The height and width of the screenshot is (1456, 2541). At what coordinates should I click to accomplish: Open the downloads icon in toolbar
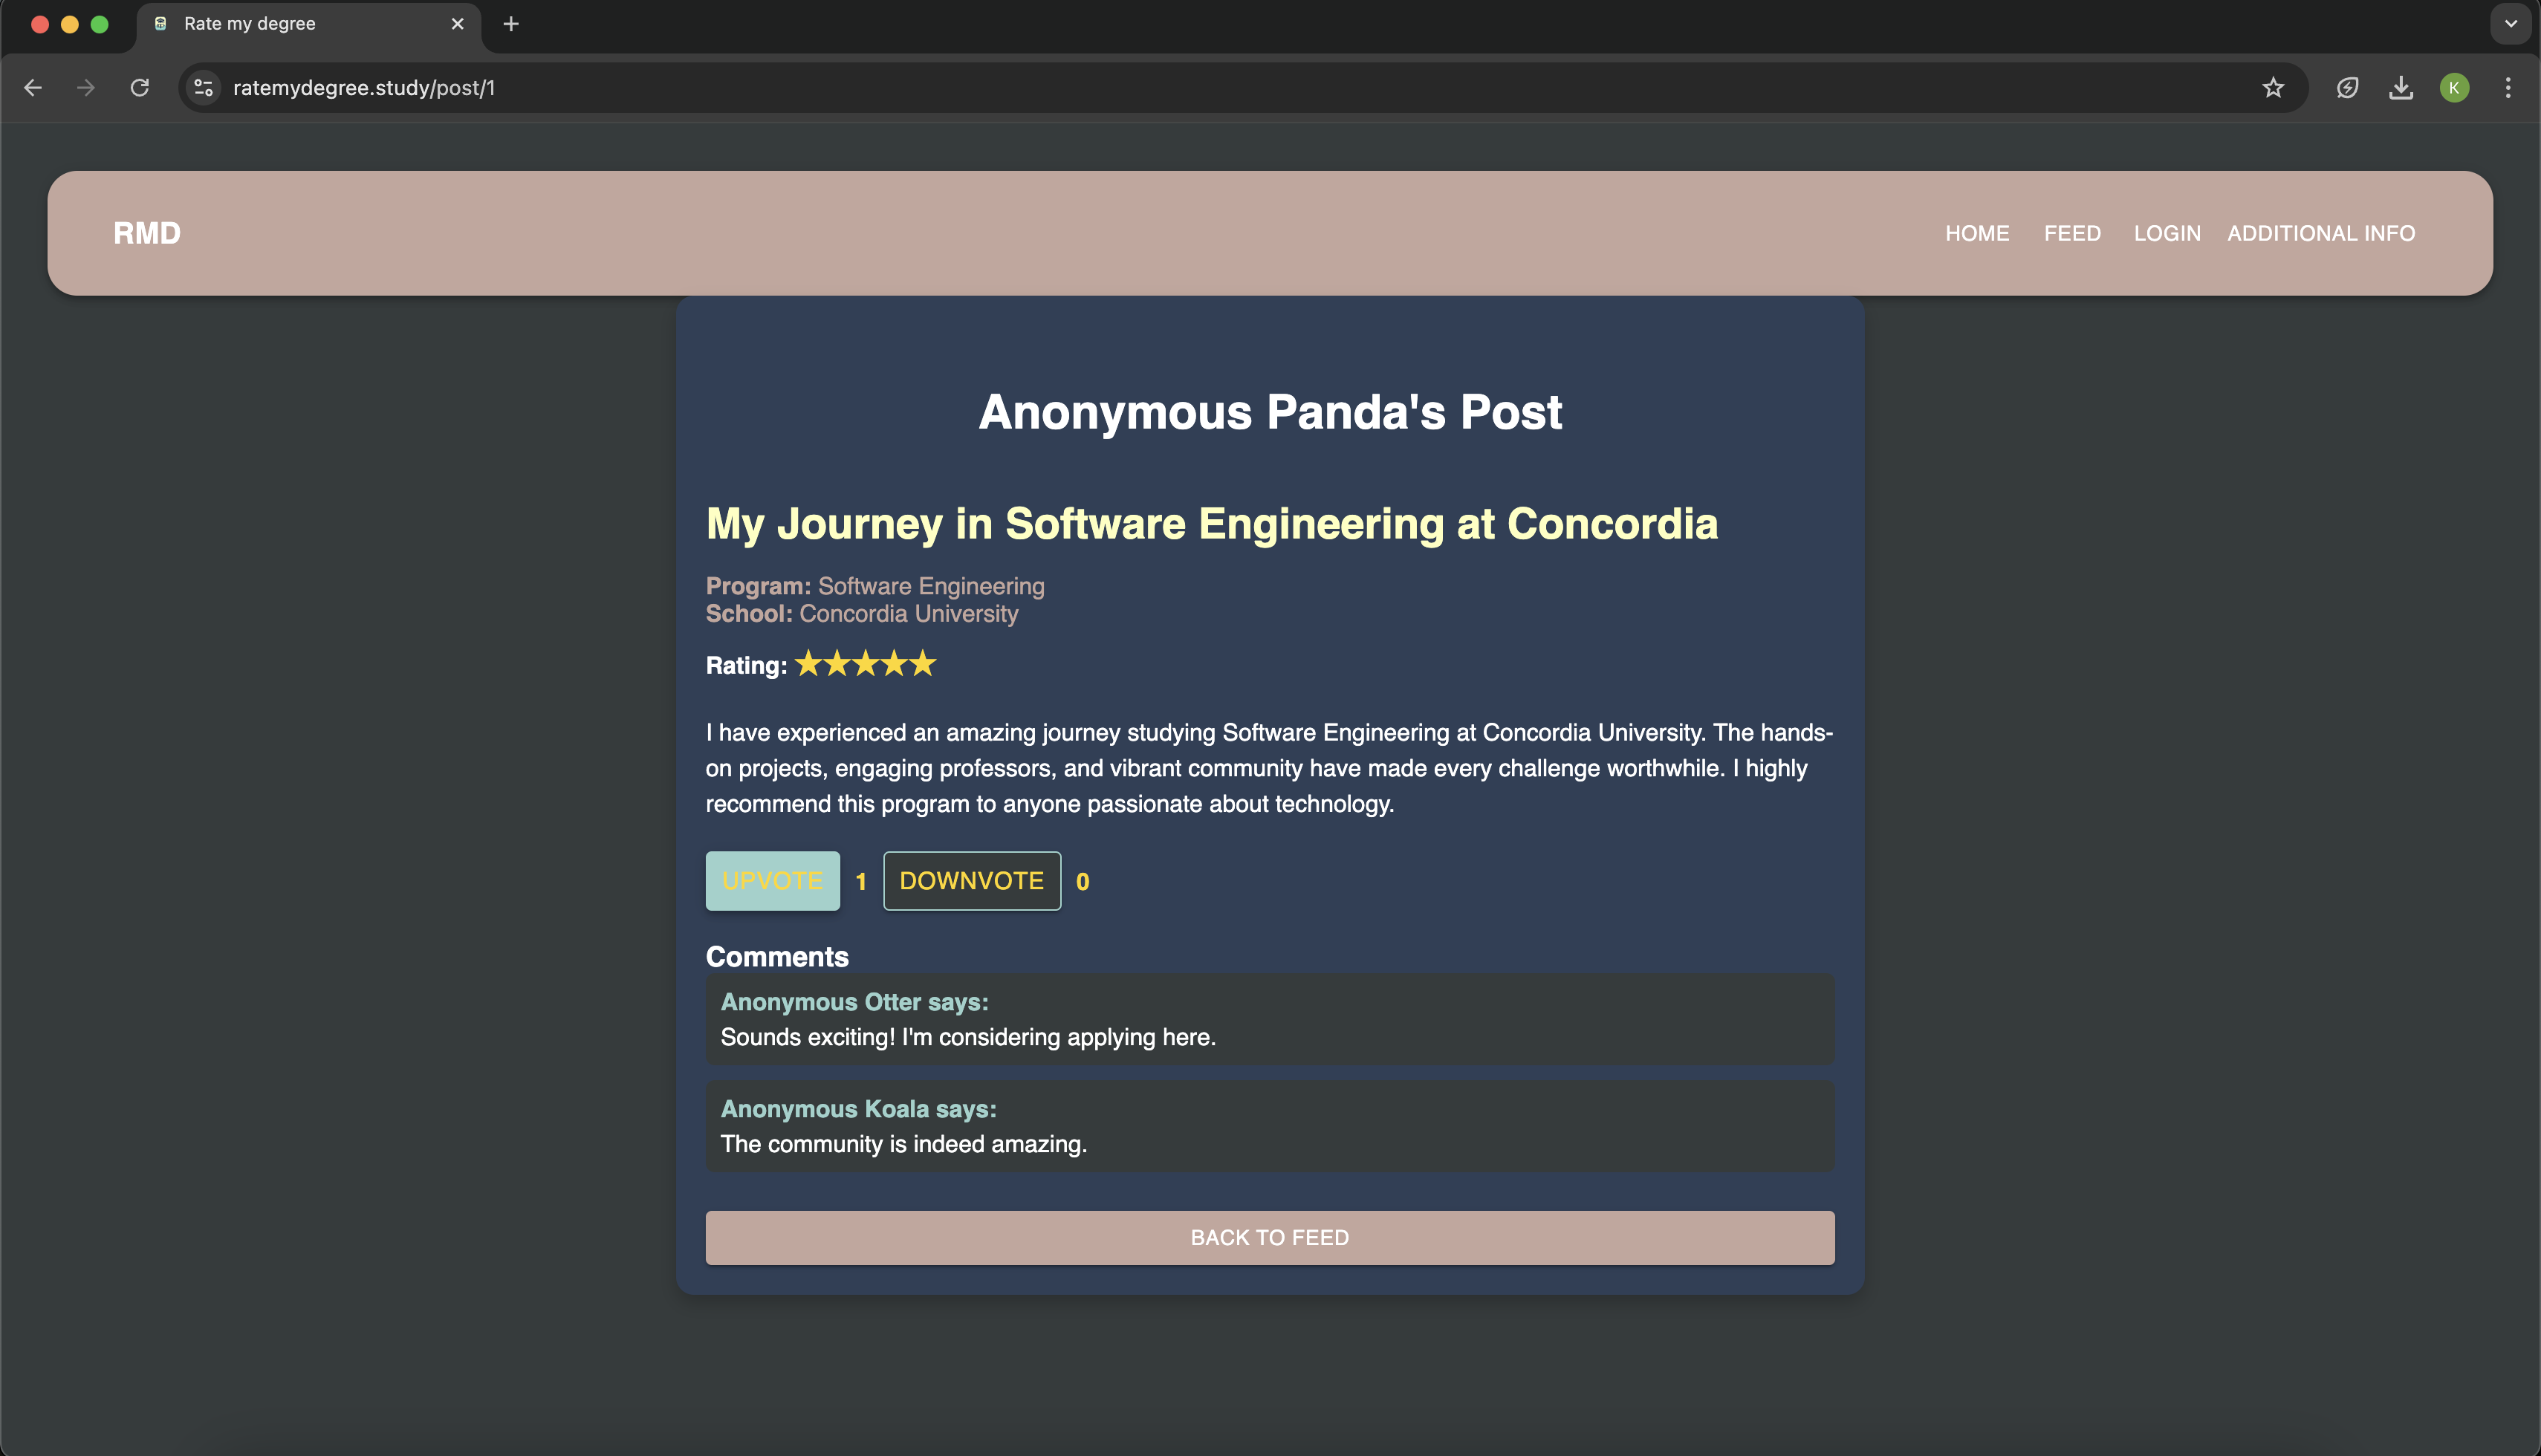tap(2401, 88)
